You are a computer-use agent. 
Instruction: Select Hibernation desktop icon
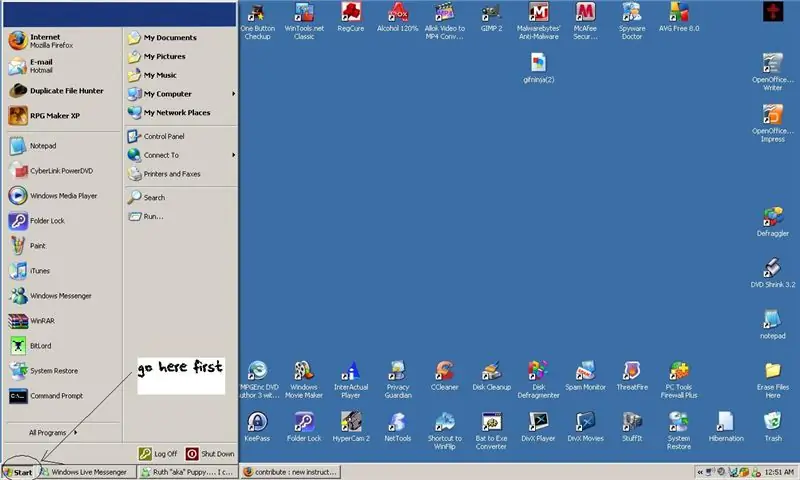tap(726, 427)
